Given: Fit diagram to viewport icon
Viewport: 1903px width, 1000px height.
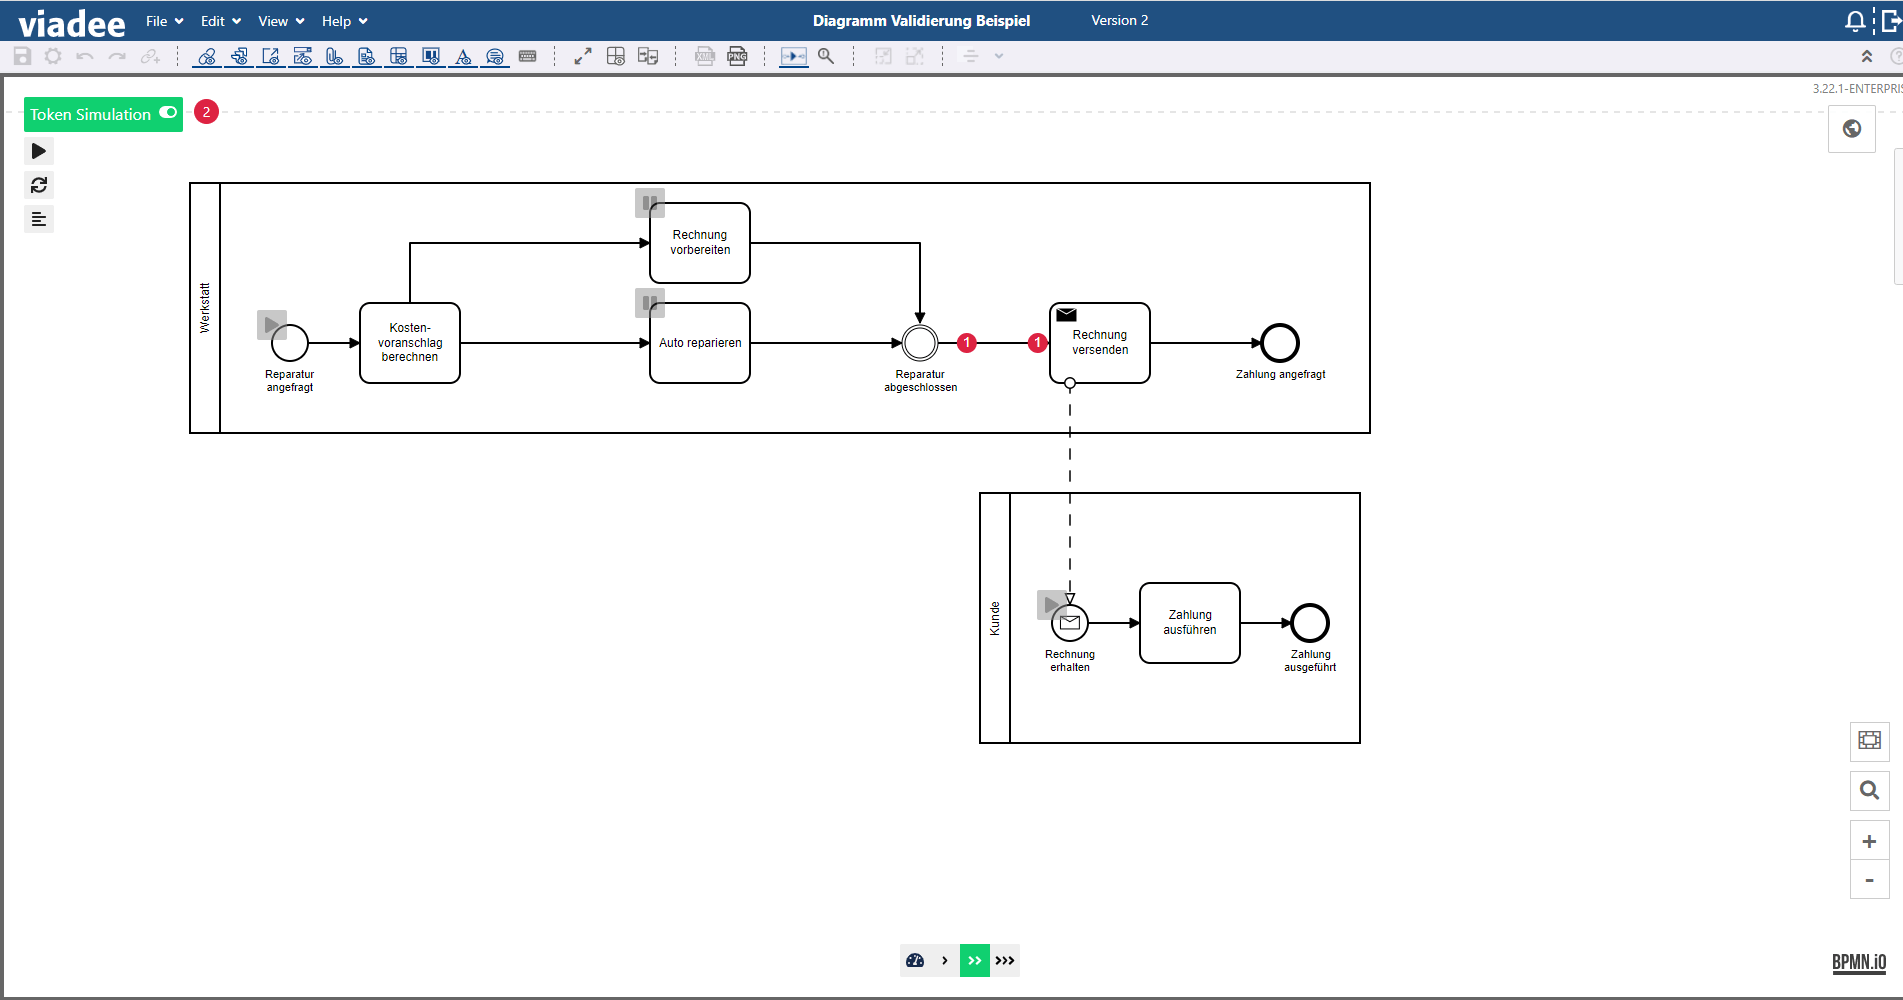Looking at the screenshot, I should [1869, 741].
